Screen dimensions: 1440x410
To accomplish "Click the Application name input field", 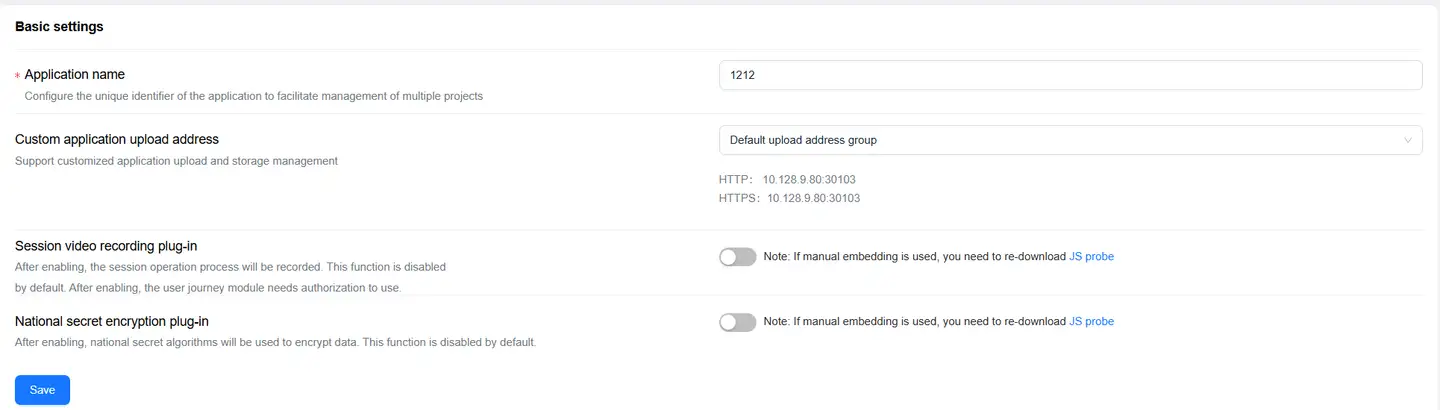I will point(1070,75).
